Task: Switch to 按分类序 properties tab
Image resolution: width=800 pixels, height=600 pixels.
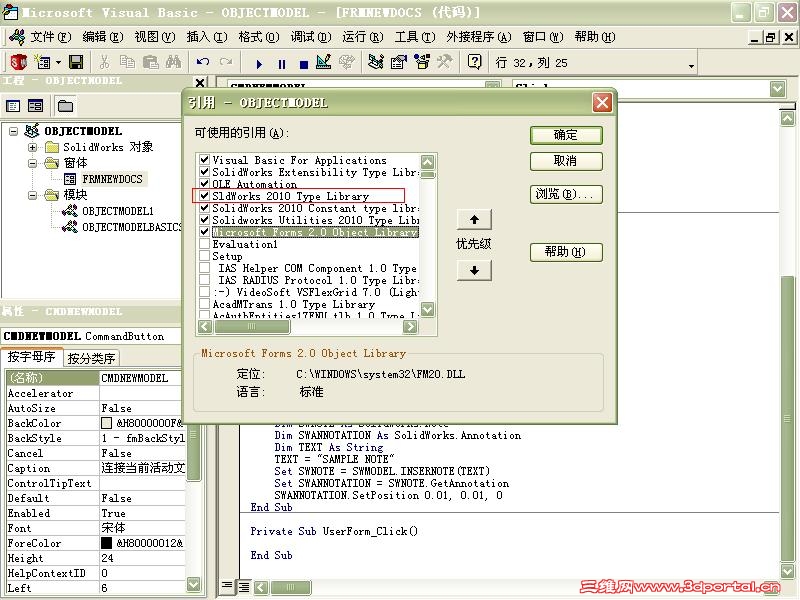Action: click(91, 358)
